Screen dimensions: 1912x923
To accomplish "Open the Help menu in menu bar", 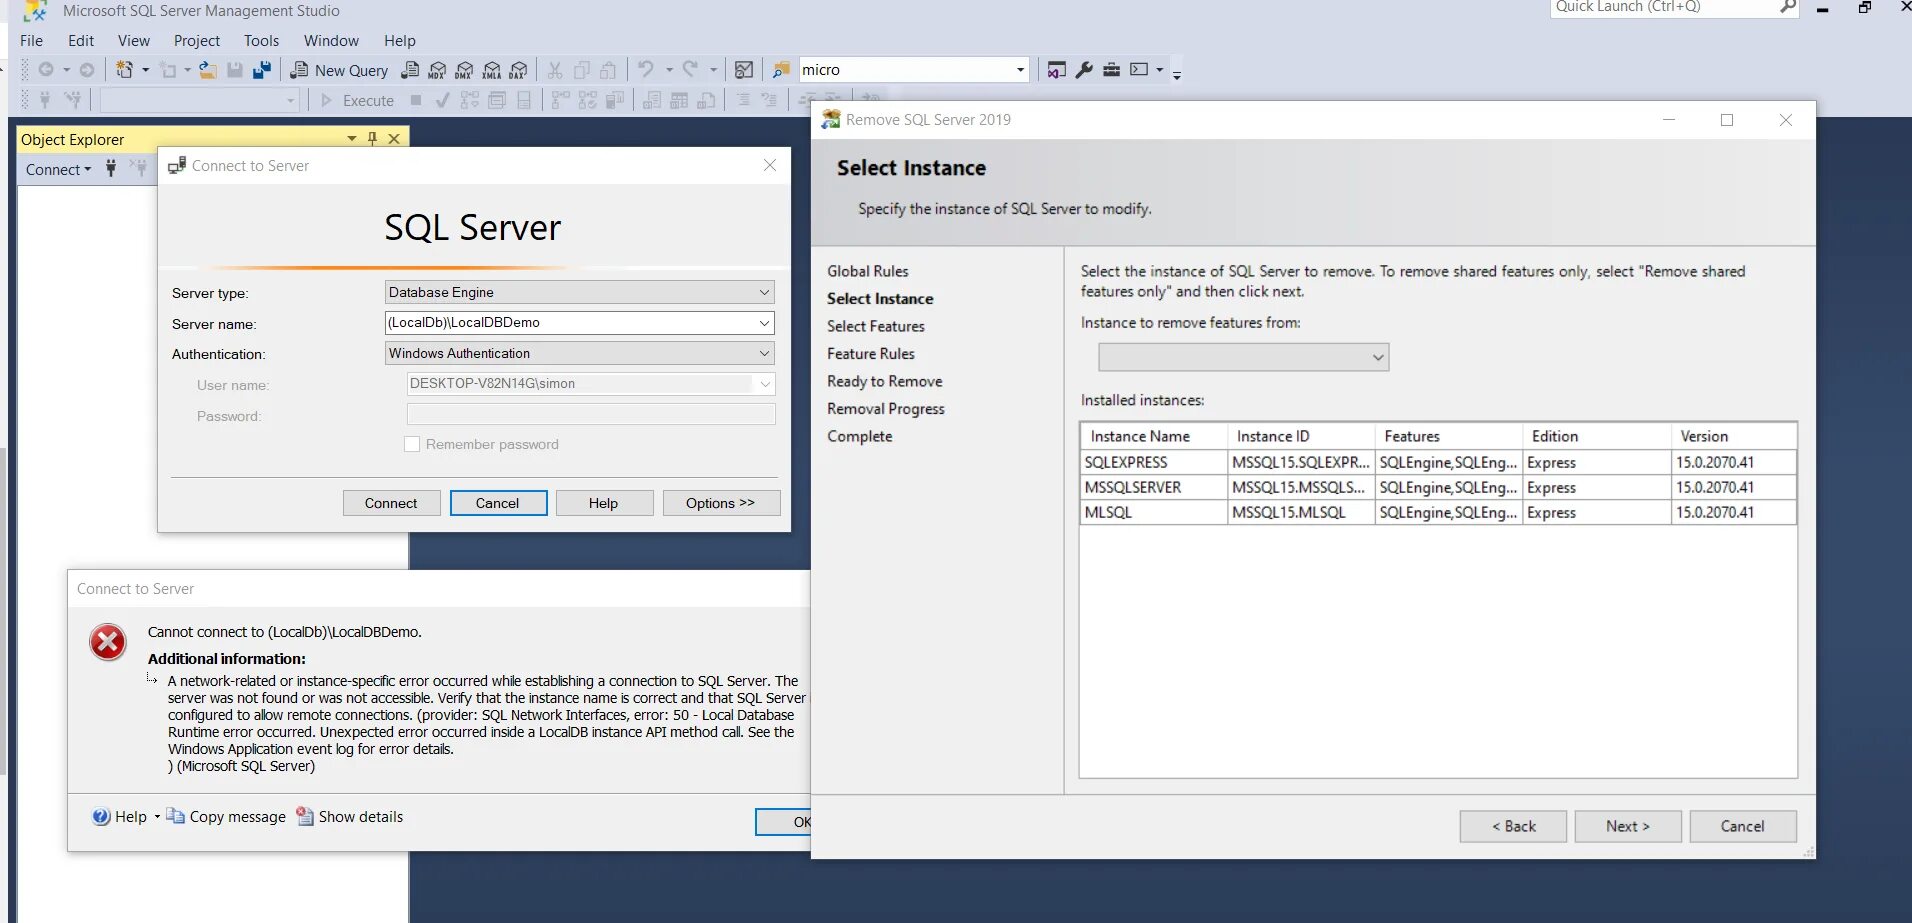I will click(x=400, y=41).
